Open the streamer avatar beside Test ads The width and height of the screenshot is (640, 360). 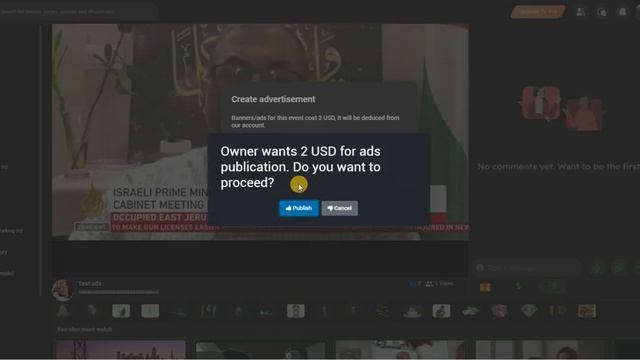[x=62, y=289]
